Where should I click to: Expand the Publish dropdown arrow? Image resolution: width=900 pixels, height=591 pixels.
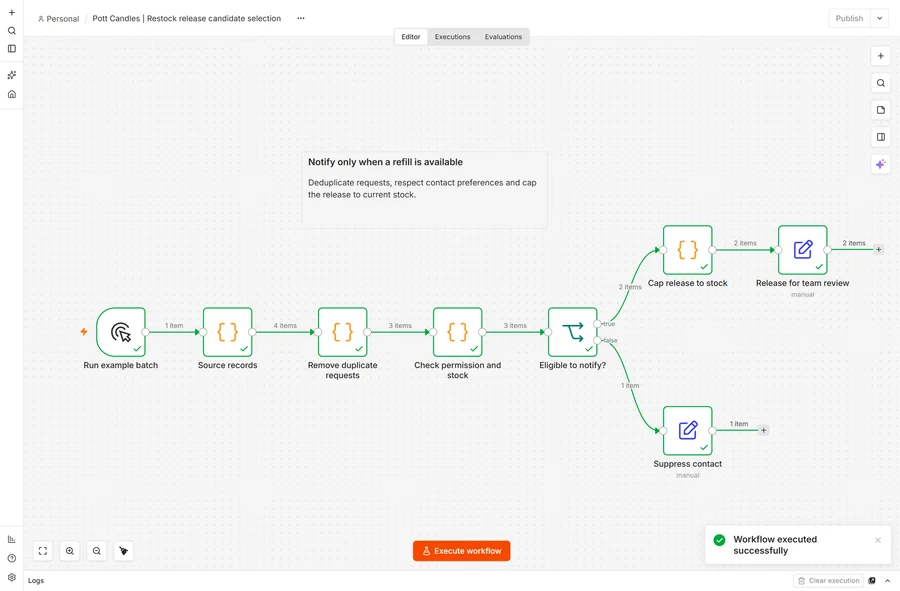pyautogui.click(x=879, y=18)
